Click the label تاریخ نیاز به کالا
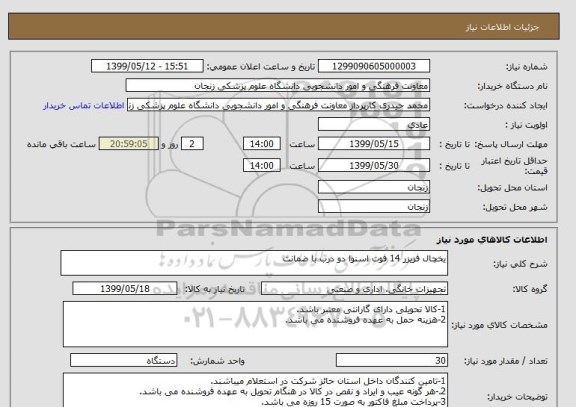The width and height of the screenshot is (576, 407). coord(214,289)
